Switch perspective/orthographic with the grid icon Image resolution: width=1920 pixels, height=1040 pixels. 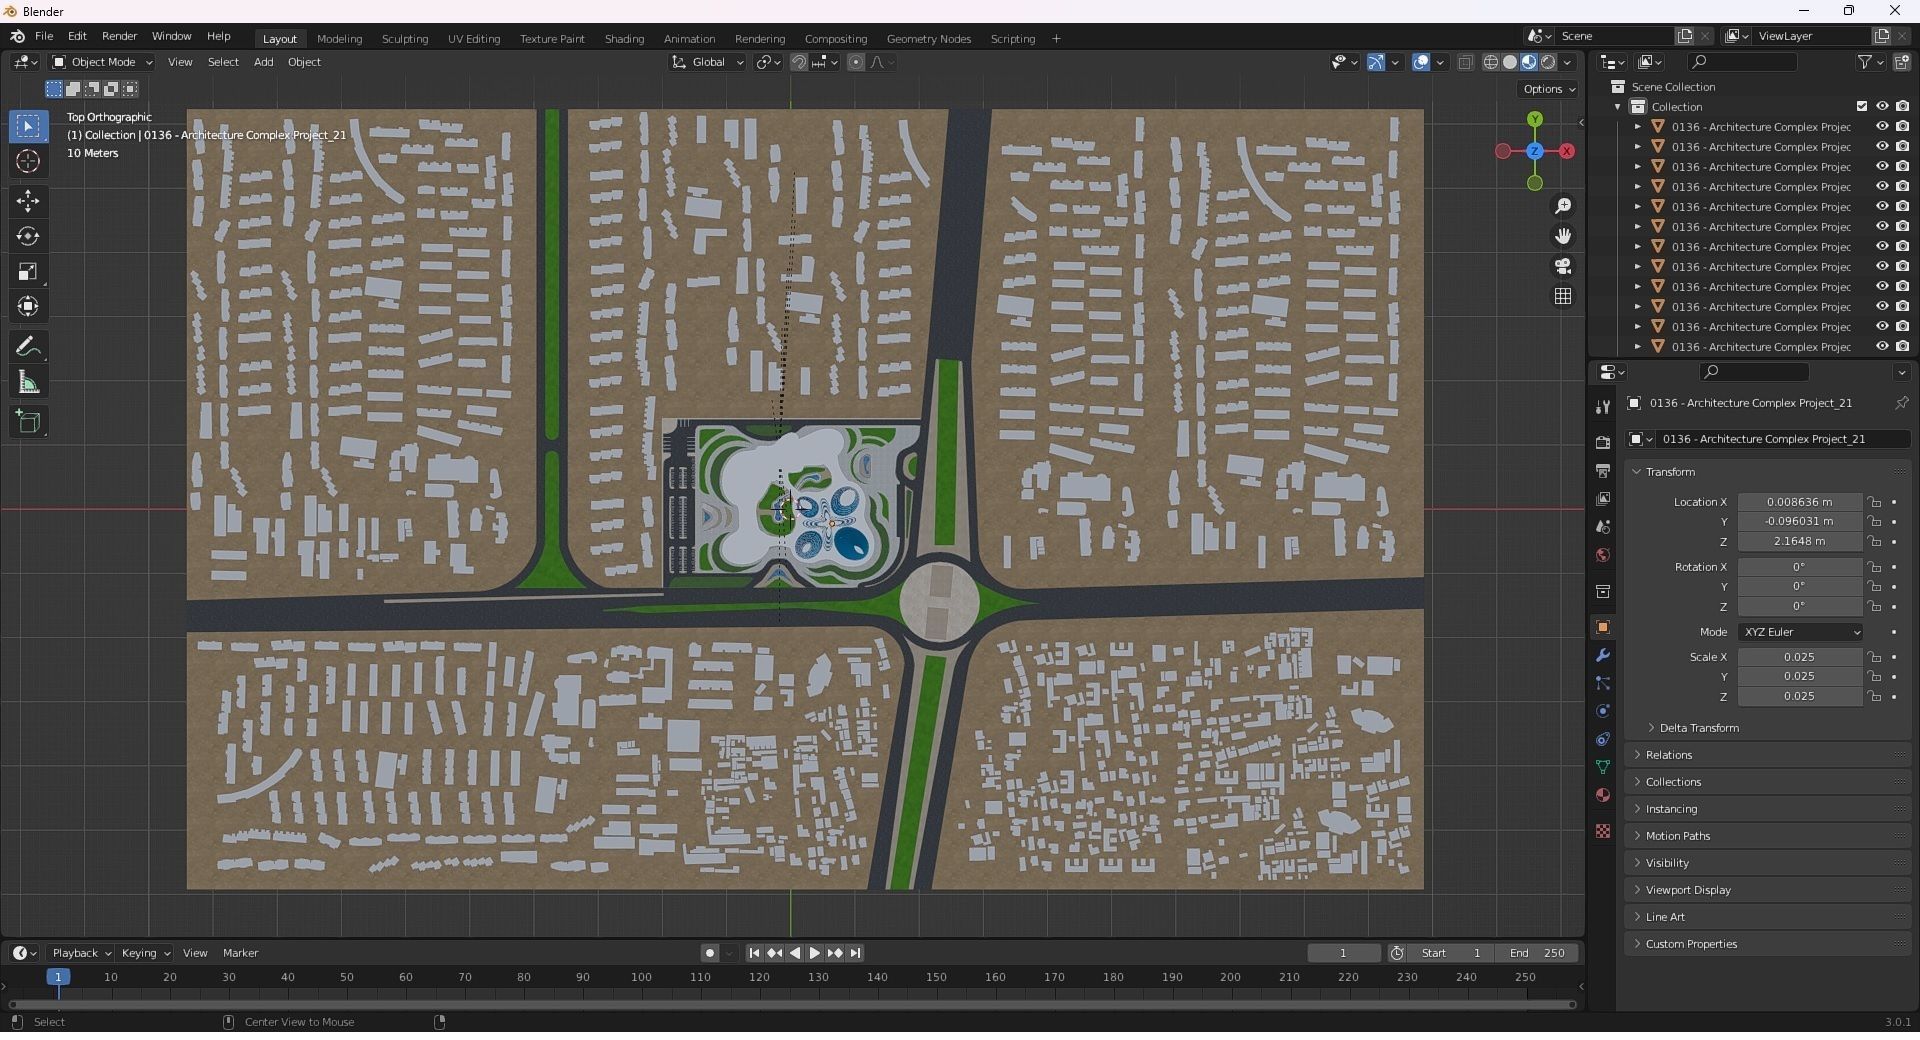coord(1563,296)
